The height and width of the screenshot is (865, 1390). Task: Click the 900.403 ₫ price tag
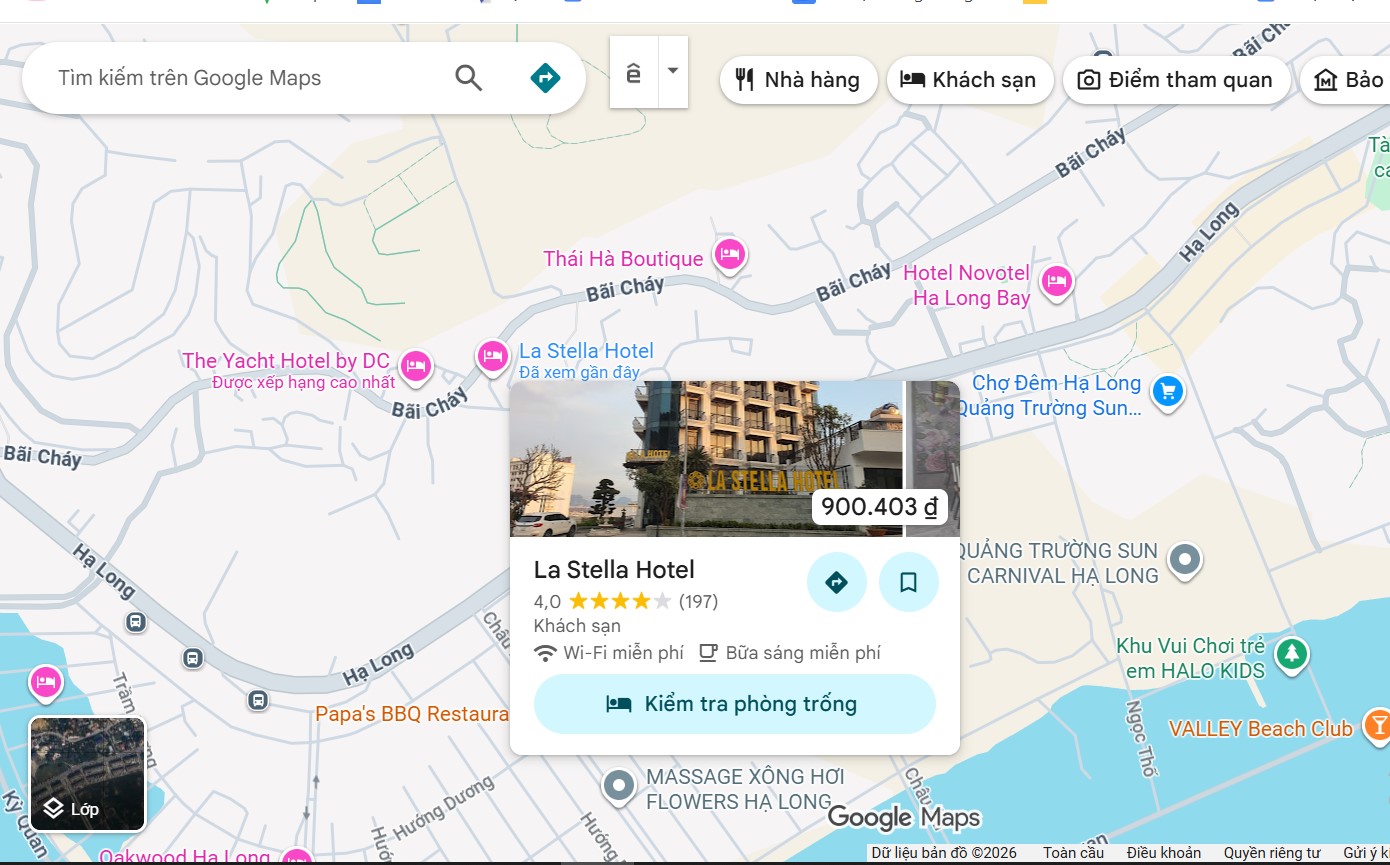[880, 507]
